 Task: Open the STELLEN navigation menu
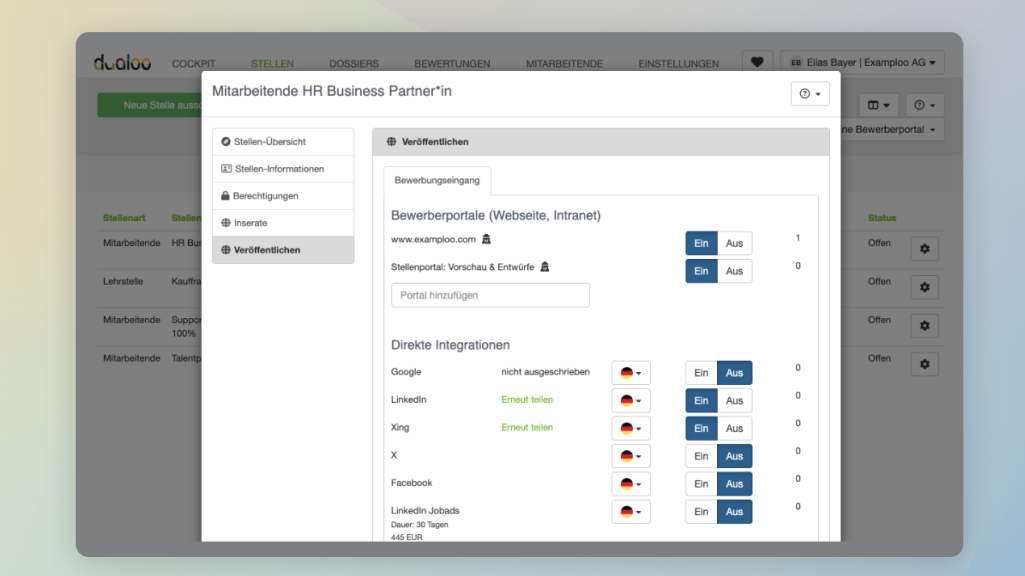click(x=272, y=63)
